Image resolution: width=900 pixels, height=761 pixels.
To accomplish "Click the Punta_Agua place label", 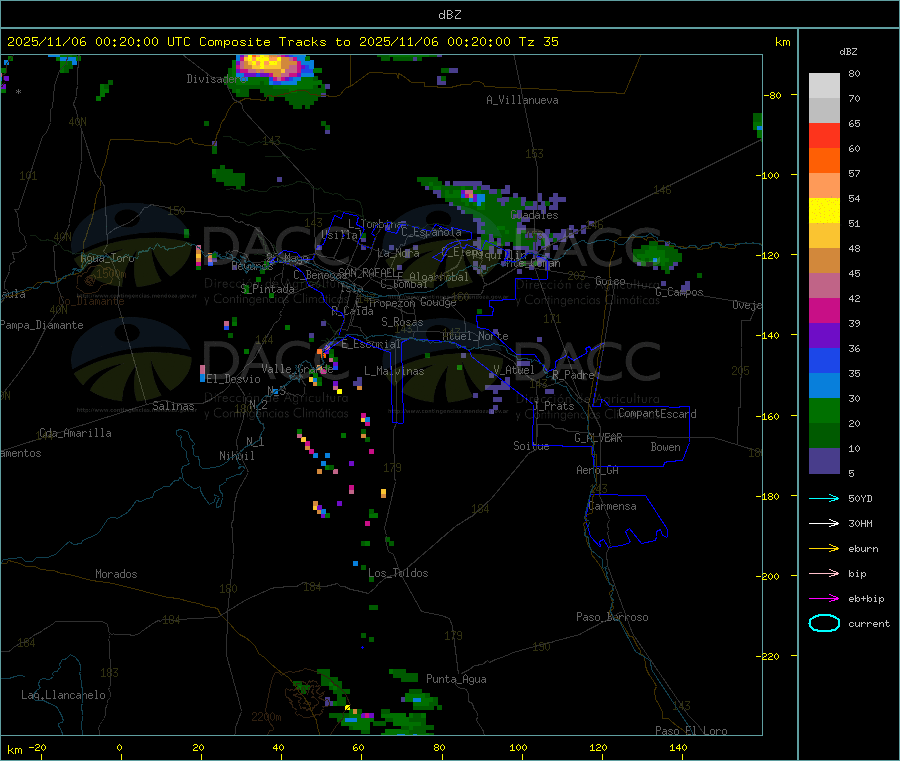I will click(456, 679).
